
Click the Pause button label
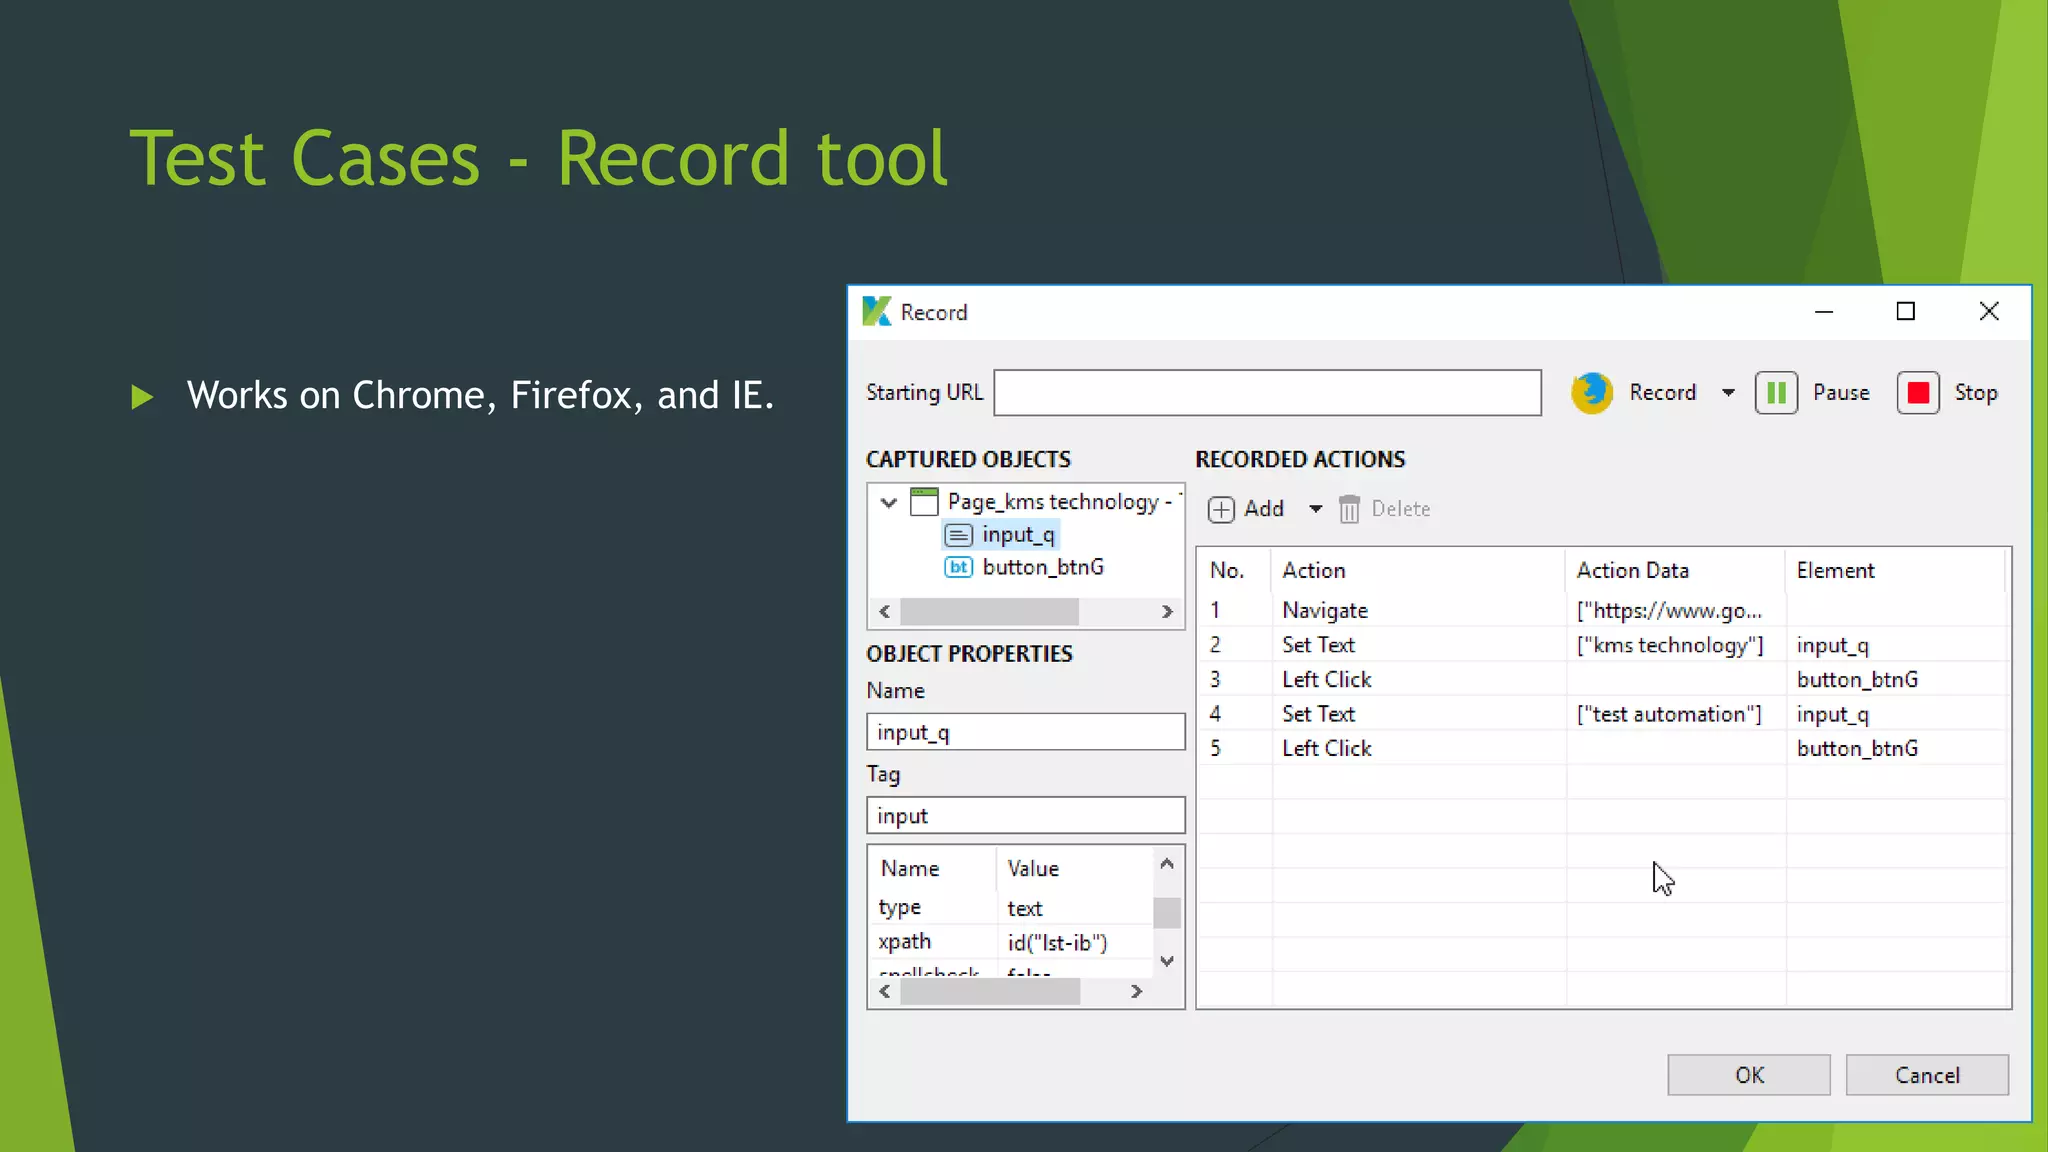coord(1841,392)
